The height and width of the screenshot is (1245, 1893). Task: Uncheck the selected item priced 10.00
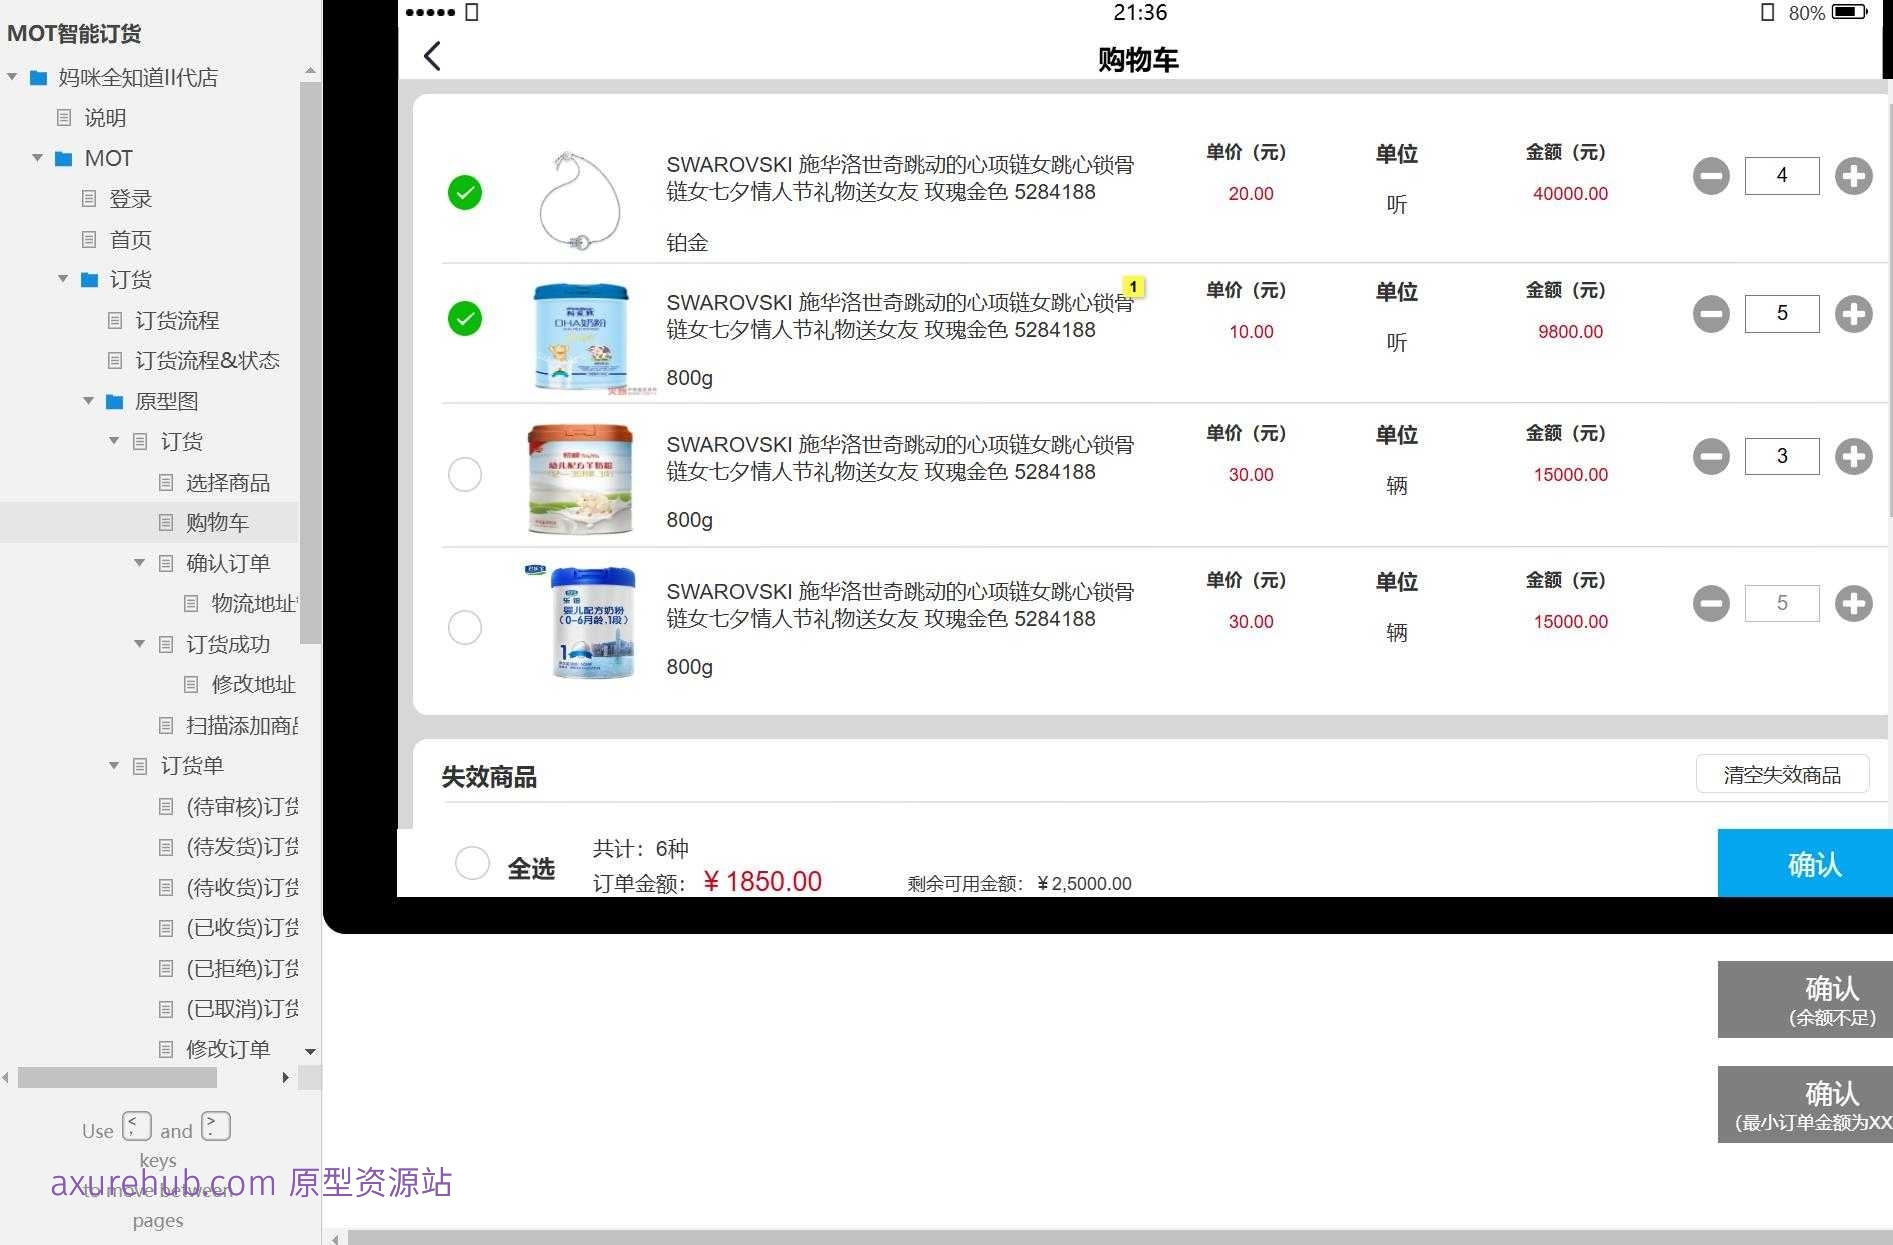pyautogui.click(x=465, y=319)
